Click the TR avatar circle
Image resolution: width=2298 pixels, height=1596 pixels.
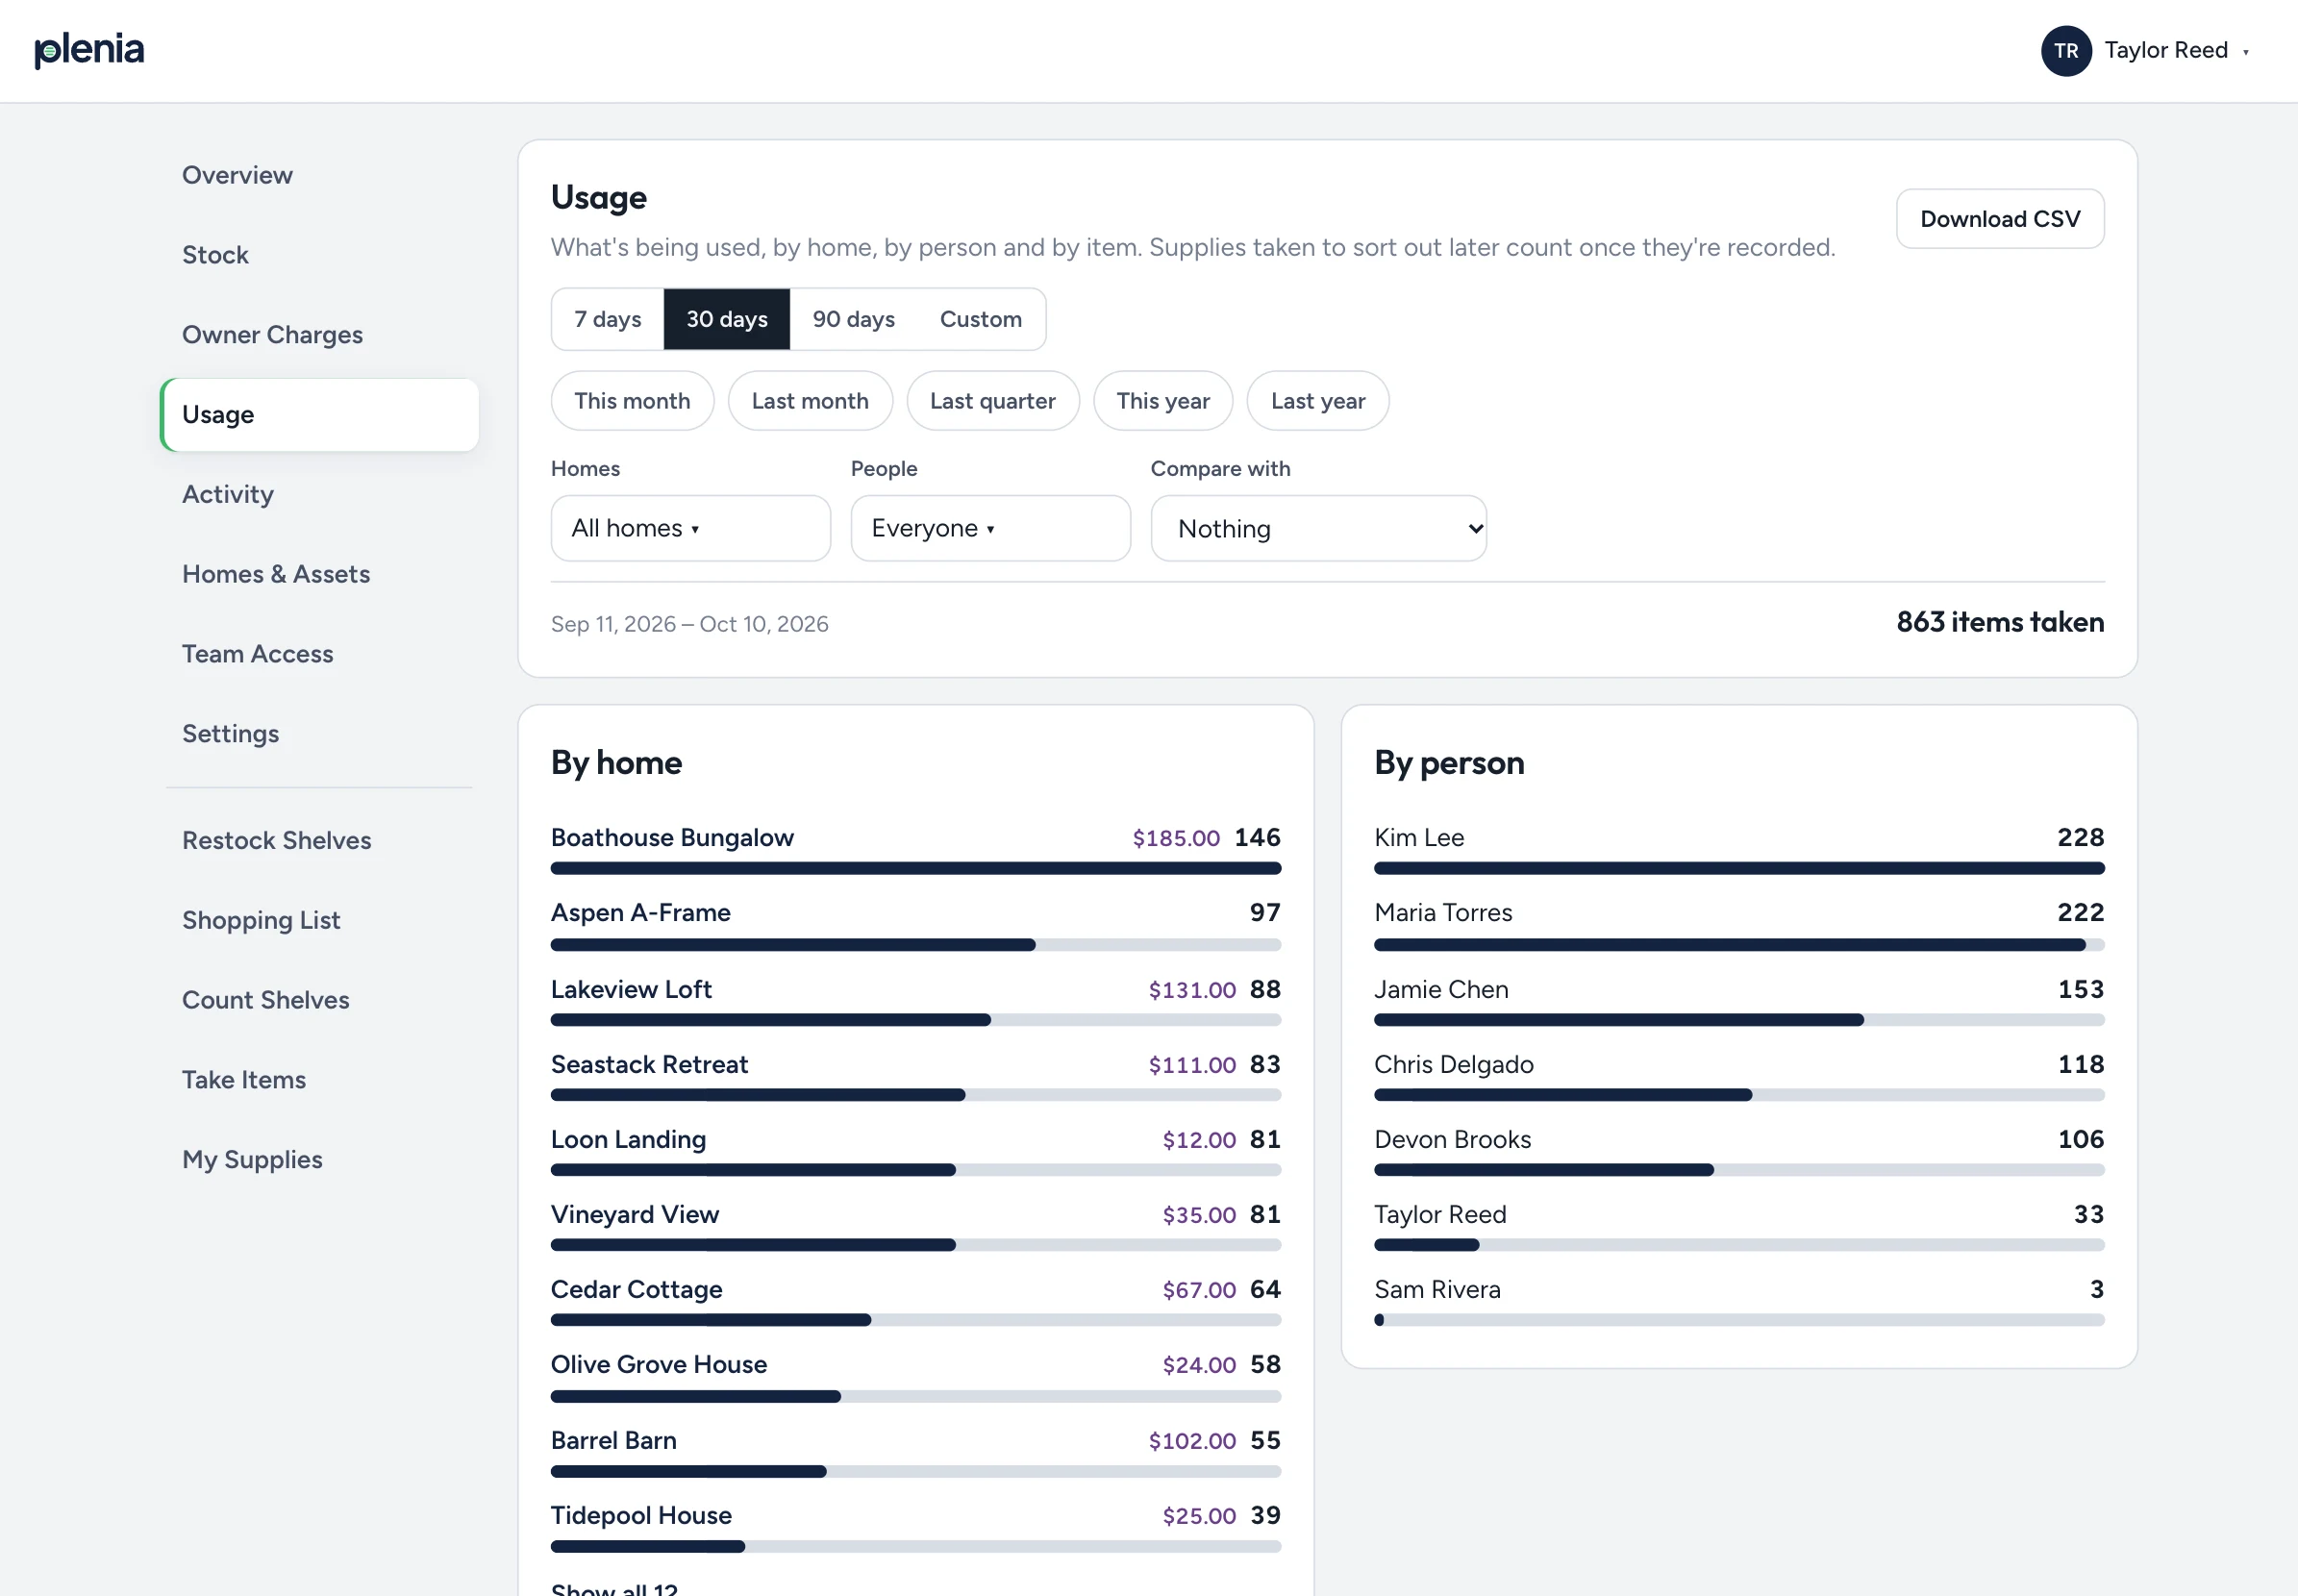[x=2065, y=51]
